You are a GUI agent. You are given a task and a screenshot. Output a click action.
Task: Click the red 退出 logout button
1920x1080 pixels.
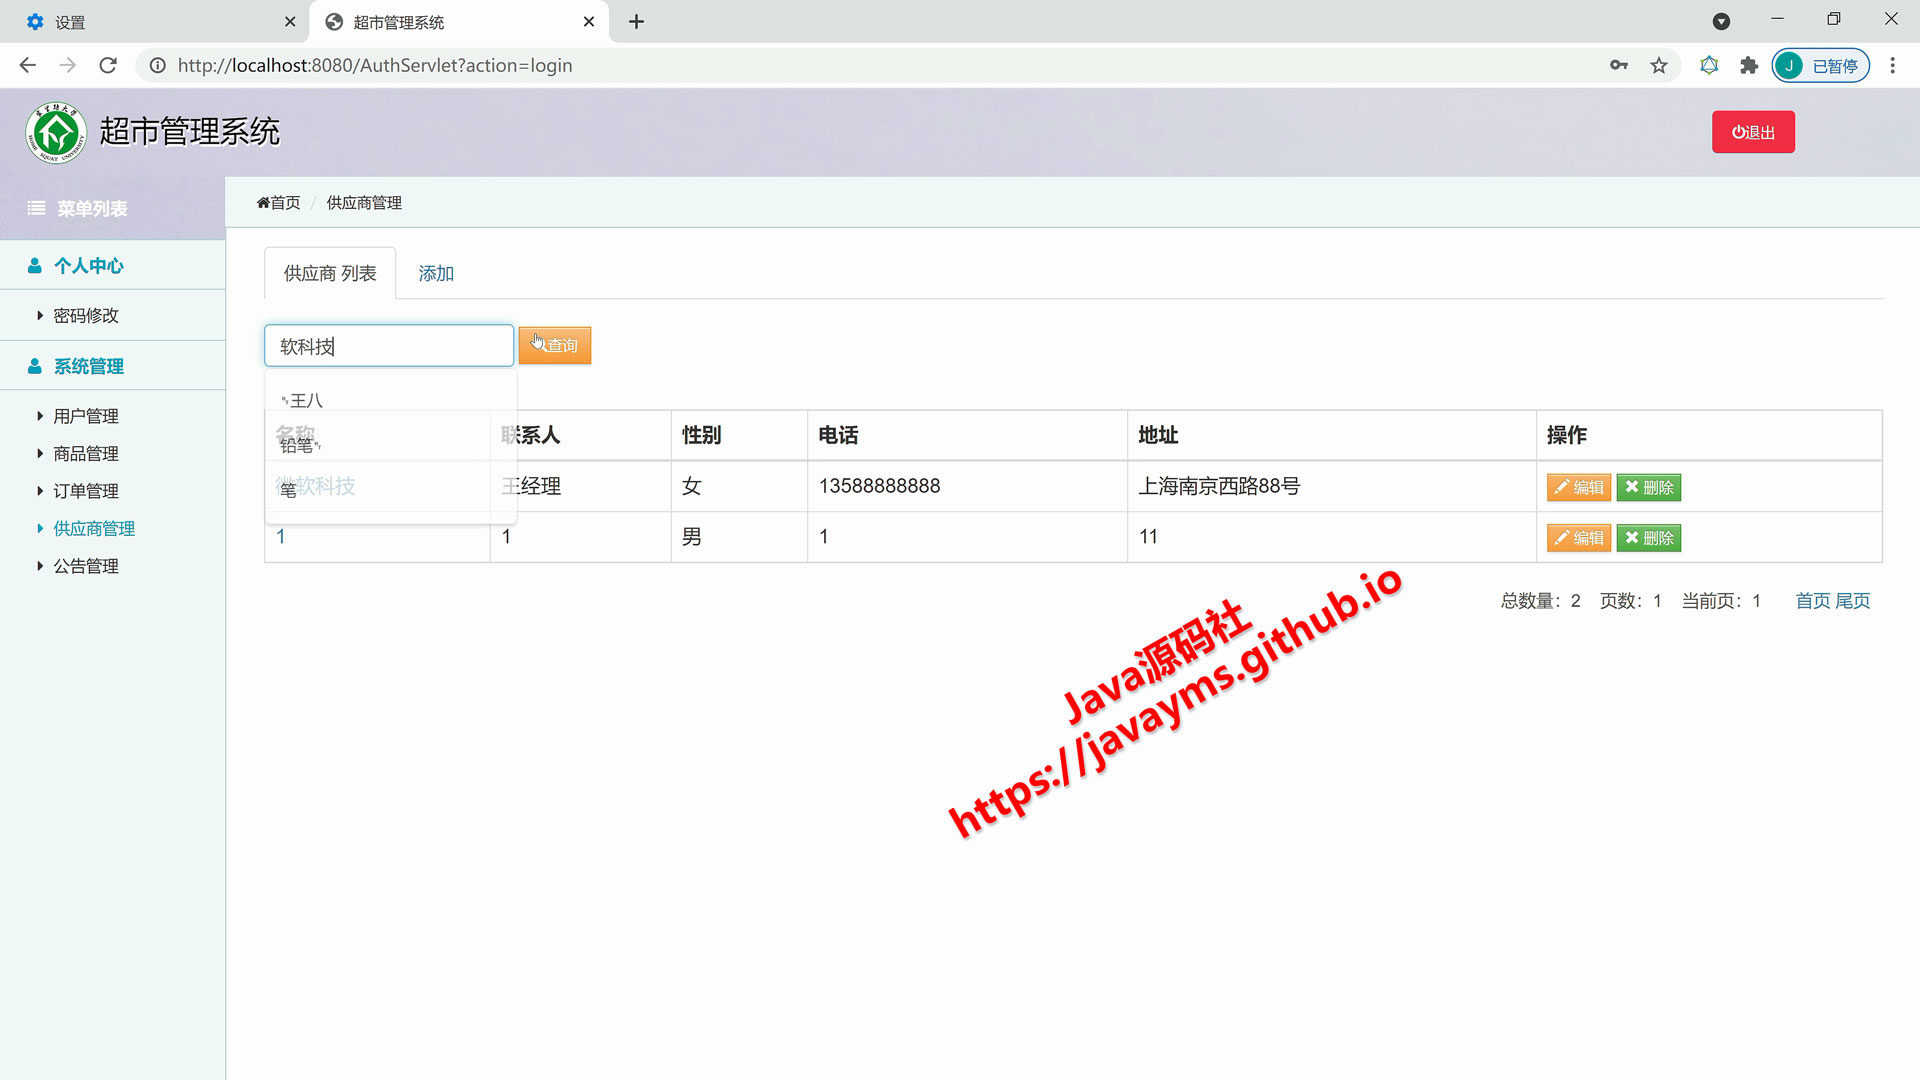tap(1753, 132)
